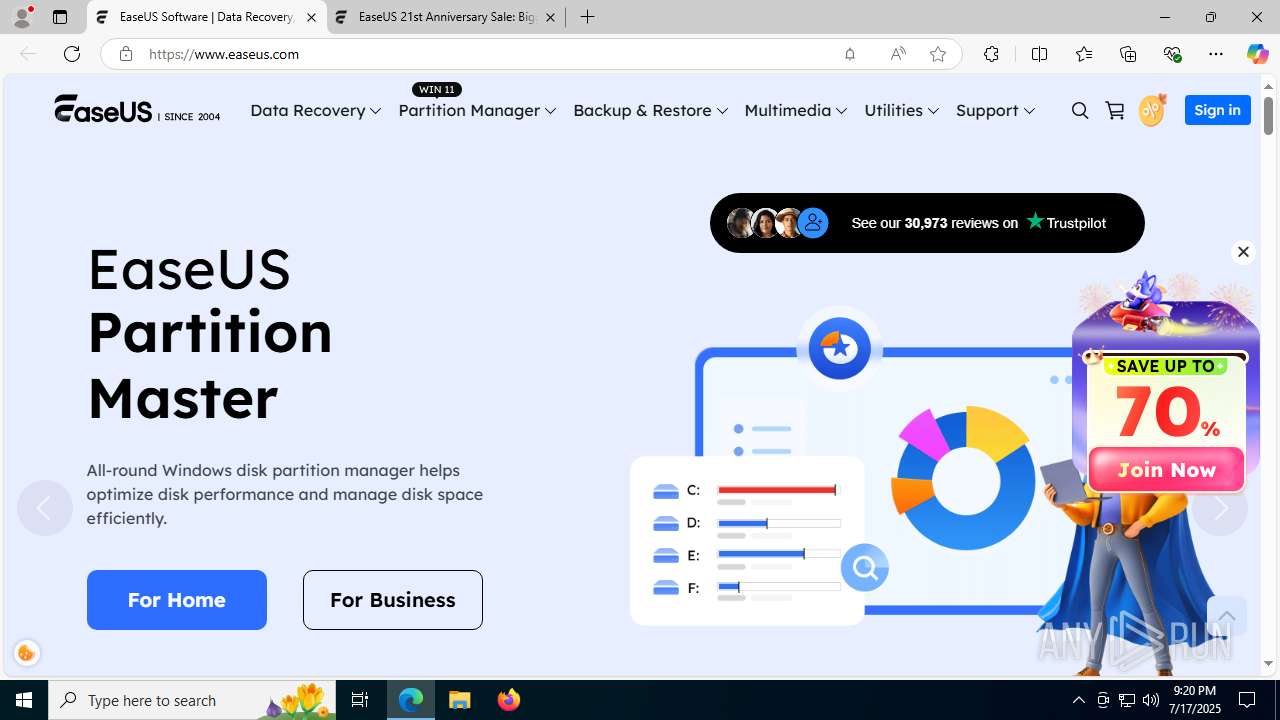1280x720 pixels.
Task: Go to previous hero slide
Action: [x=44, y=508]
